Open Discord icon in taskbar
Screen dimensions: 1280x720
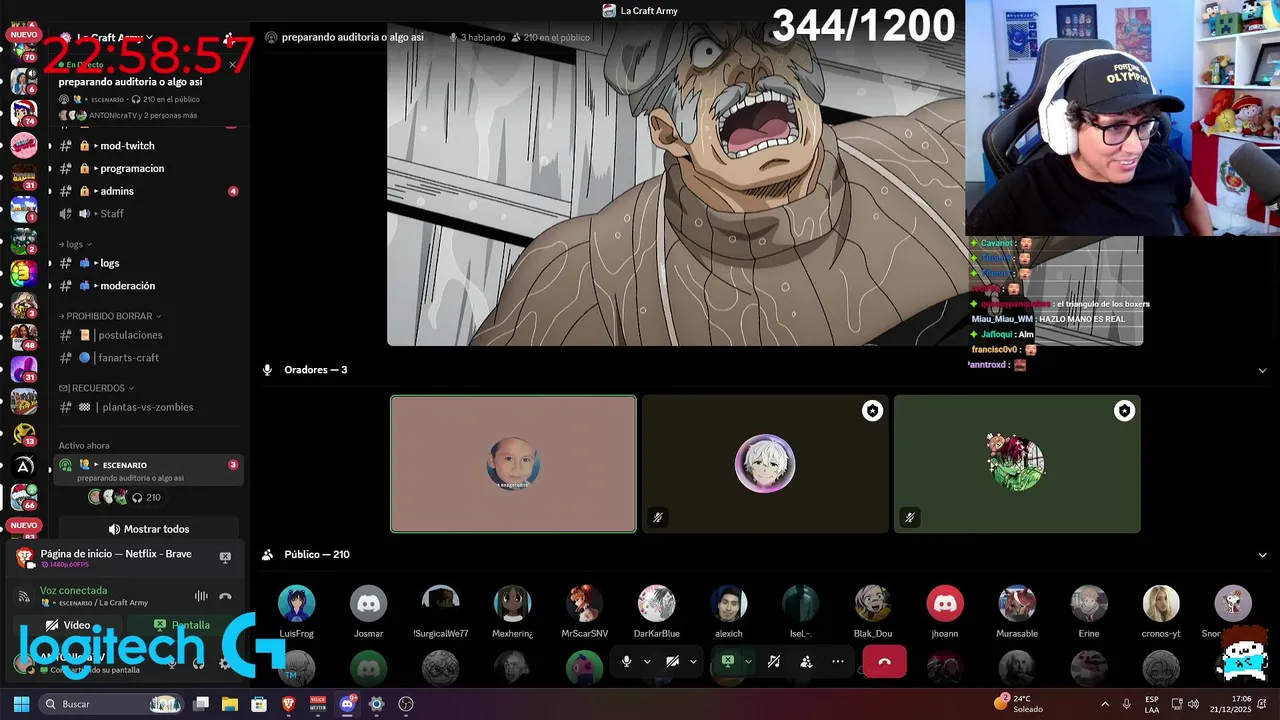click(347, 704)
